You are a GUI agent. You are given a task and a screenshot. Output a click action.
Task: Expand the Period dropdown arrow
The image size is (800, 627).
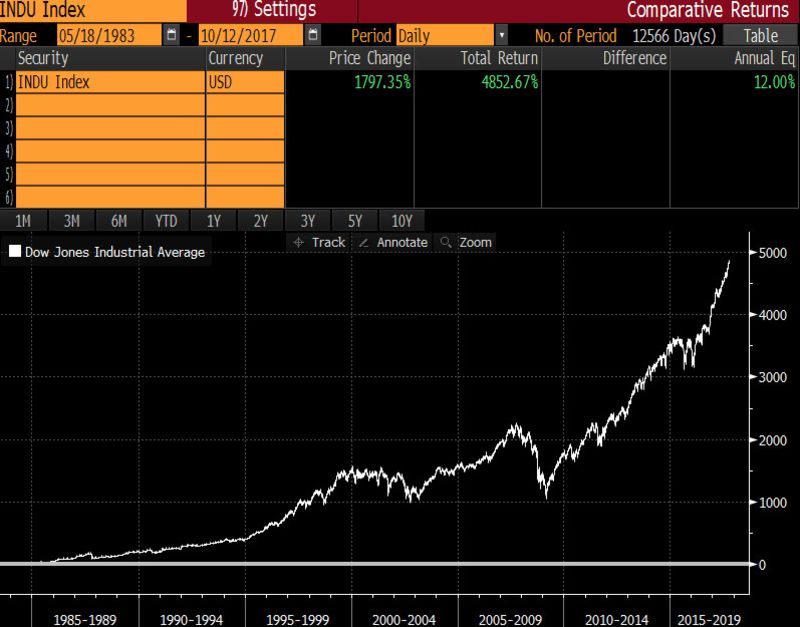pos(502,35)
